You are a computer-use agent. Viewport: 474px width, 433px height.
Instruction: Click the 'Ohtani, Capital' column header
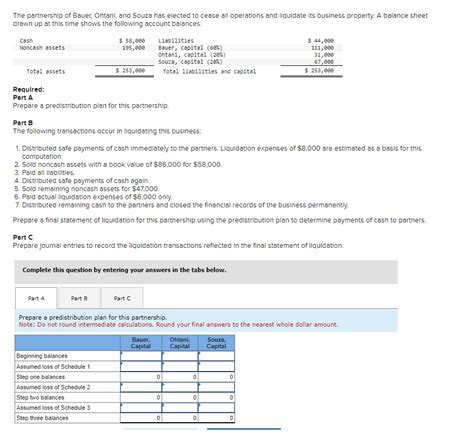pyautogui.click(x=180, y=343)
